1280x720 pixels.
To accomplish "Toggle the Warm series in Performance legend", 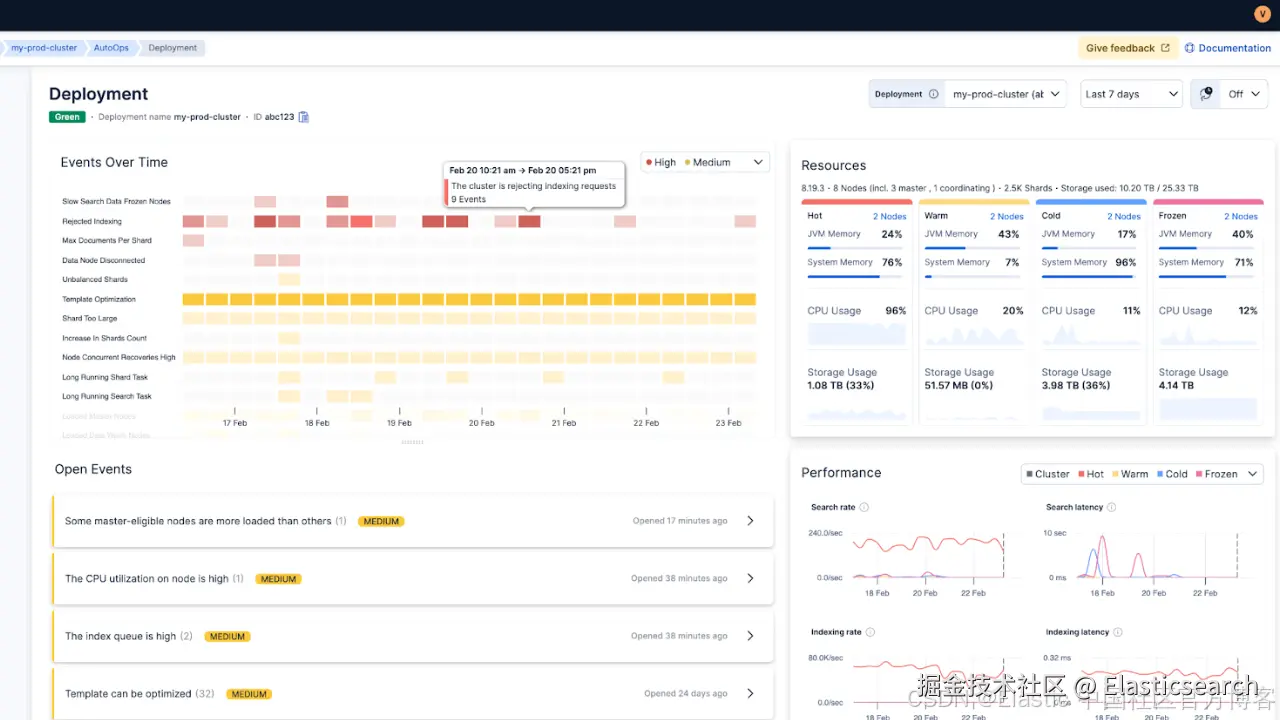I will click(x=1130, y=474).
